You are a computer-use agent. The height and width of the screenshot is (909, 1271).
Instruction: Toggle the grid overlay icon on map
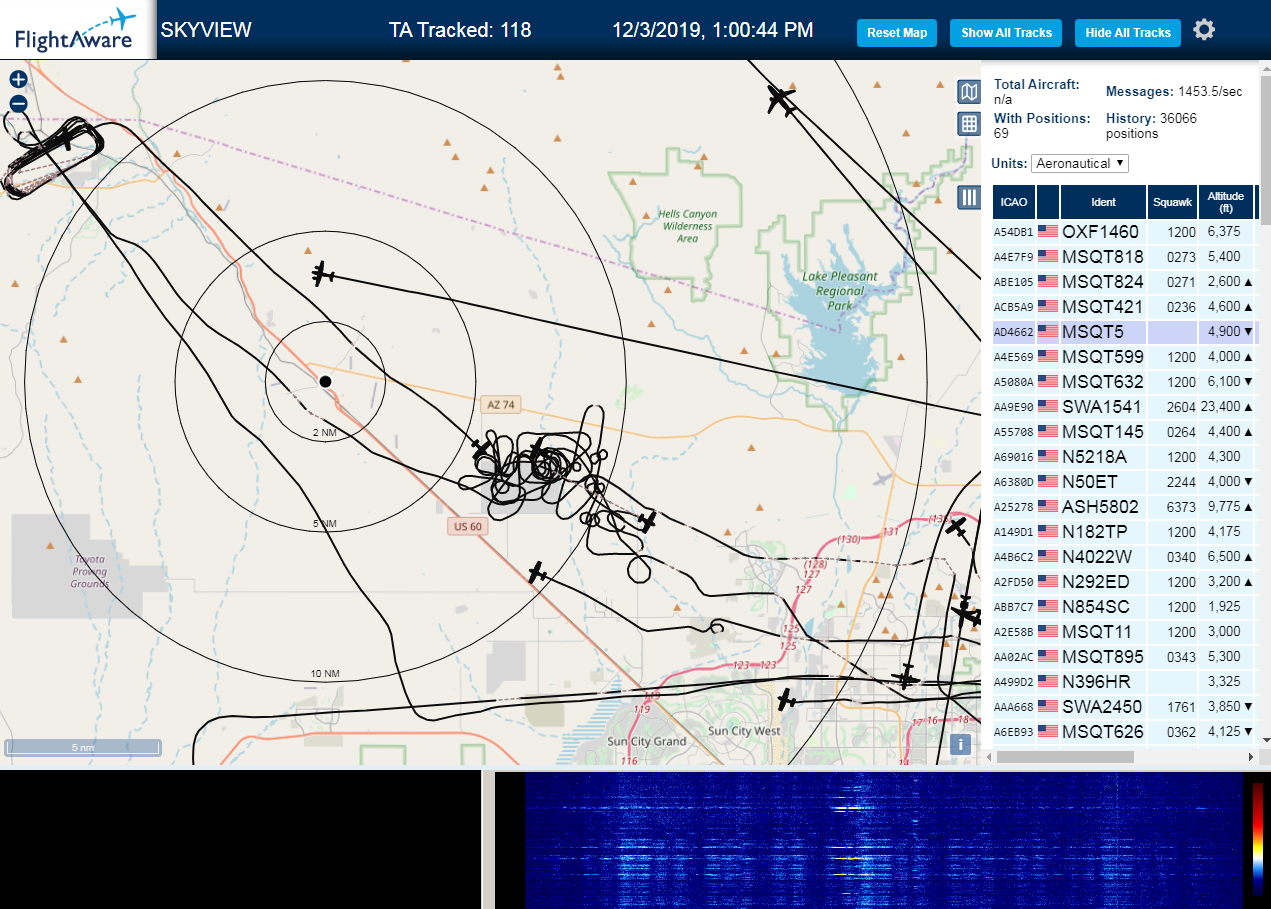point(968,124)
